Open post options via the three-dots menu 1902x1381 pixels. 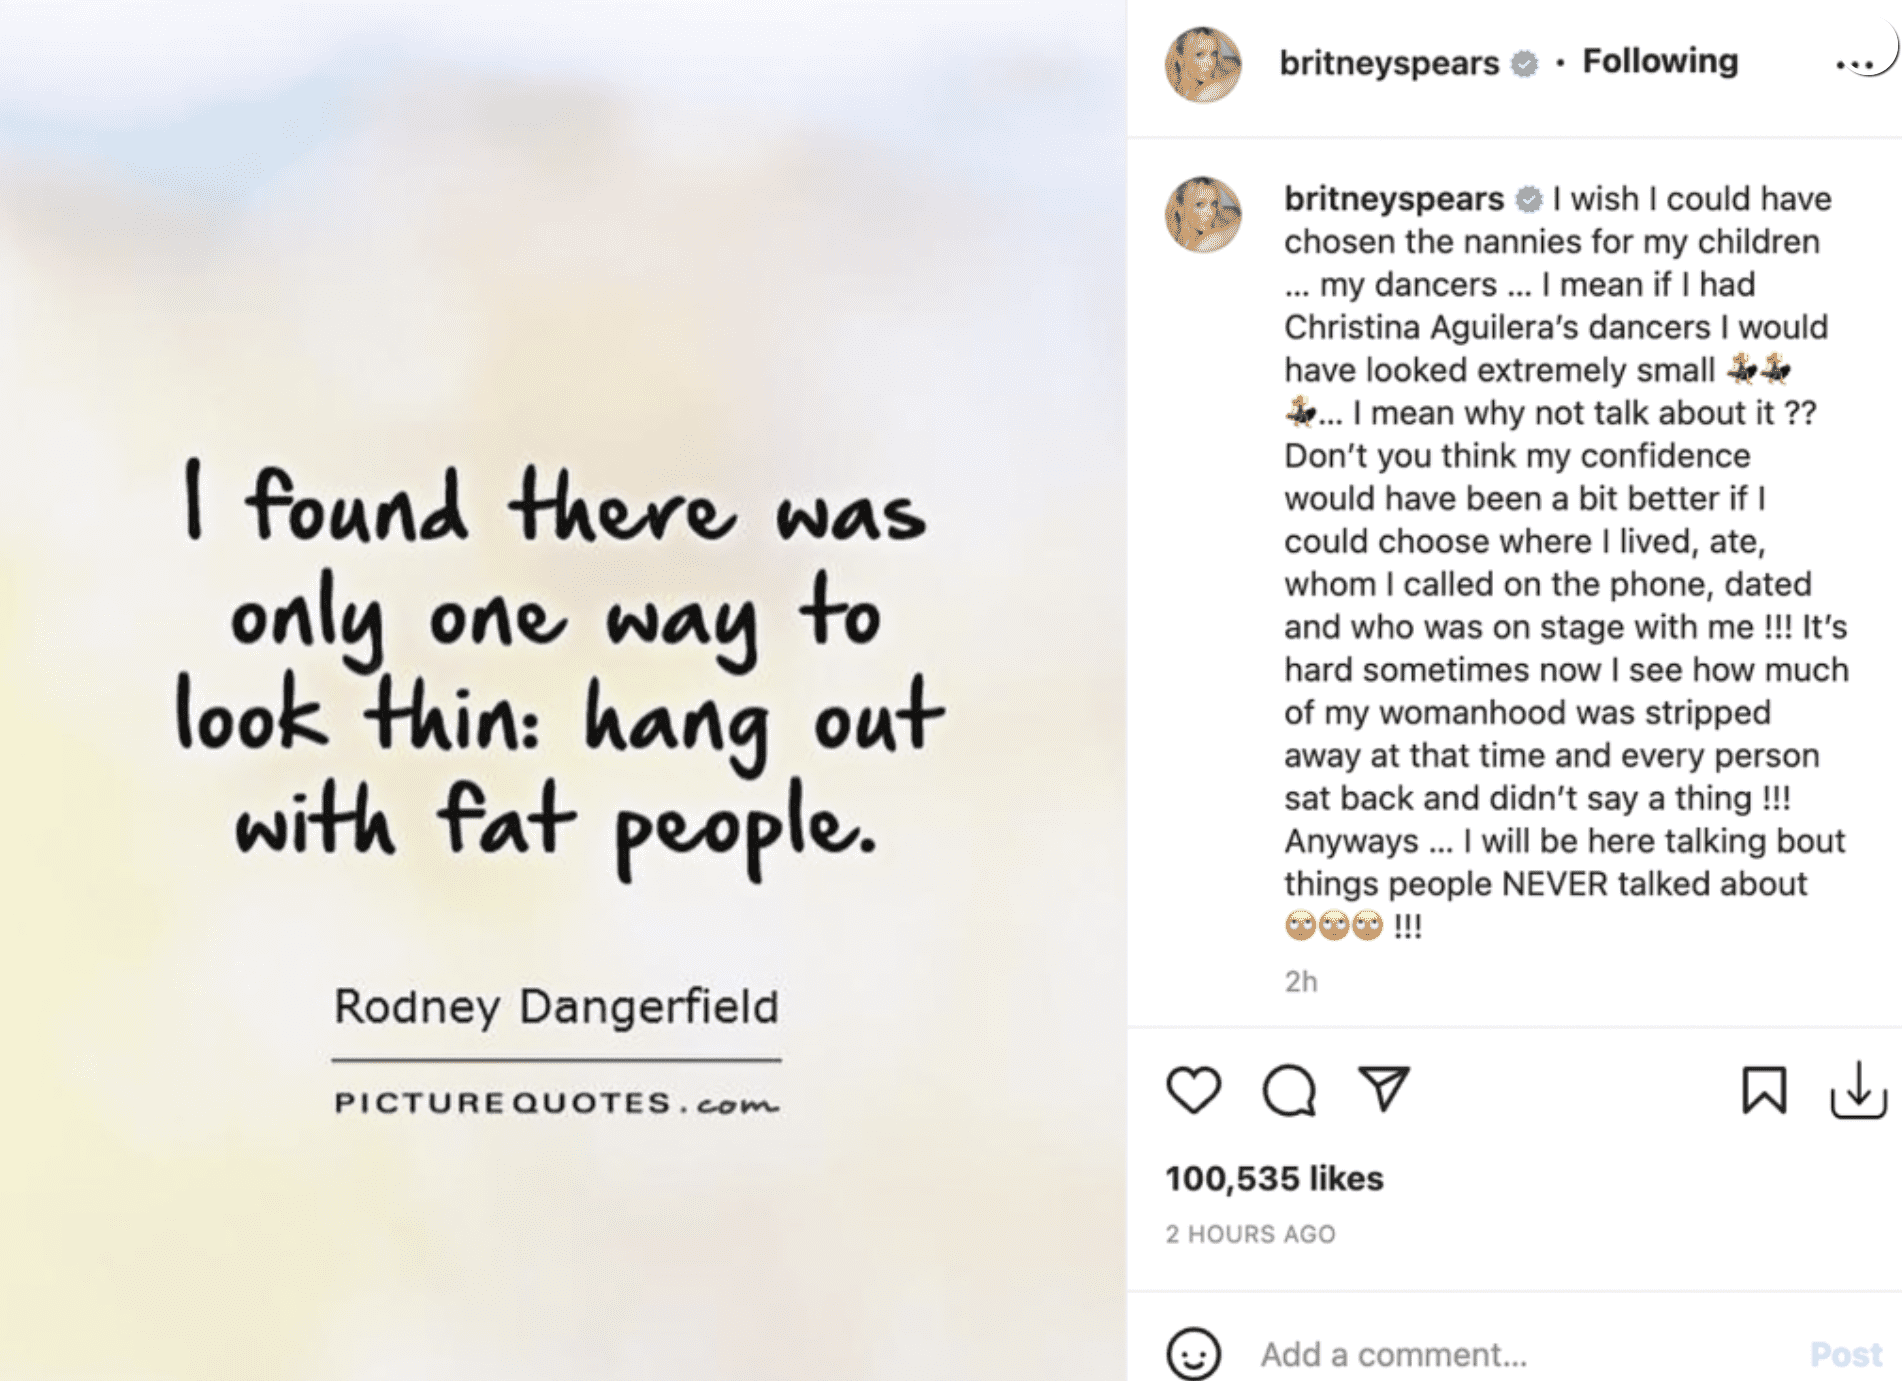[x=1857, y=62]
